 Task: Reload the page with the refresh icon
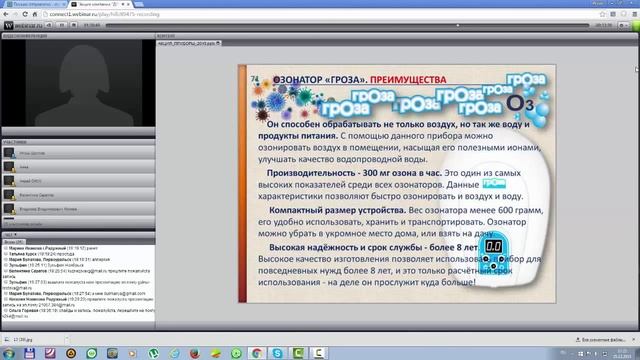click(25, 14)
